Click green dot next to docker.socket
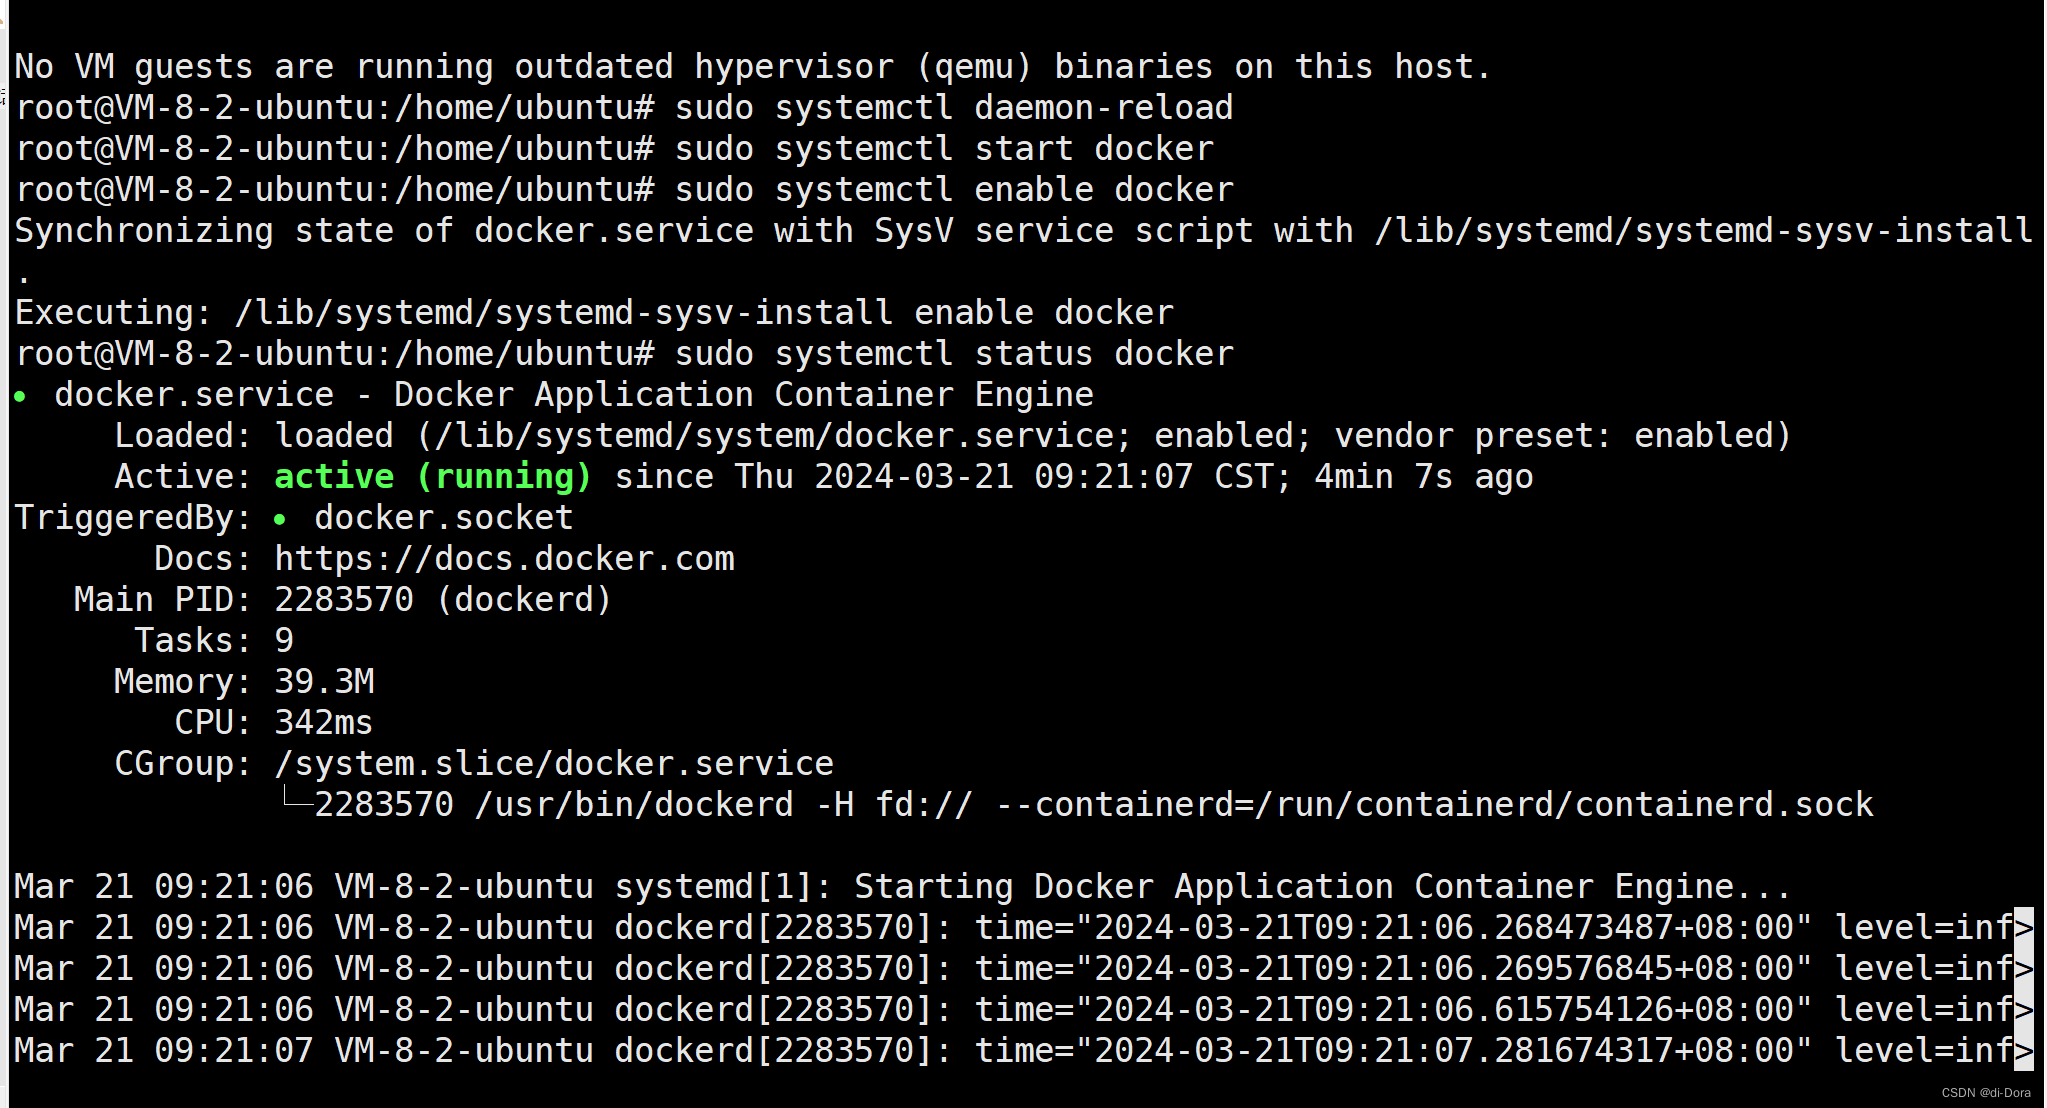The height and width of the screenshot is (1108, 2047). (280, 519)
